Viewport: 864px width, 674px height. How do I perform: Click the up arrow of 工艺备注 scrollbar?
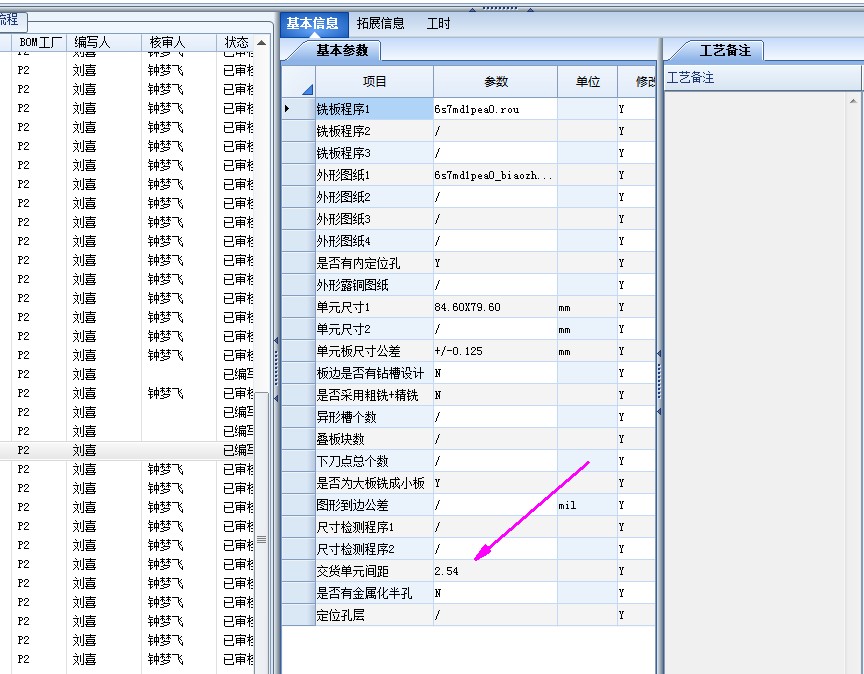853,101
